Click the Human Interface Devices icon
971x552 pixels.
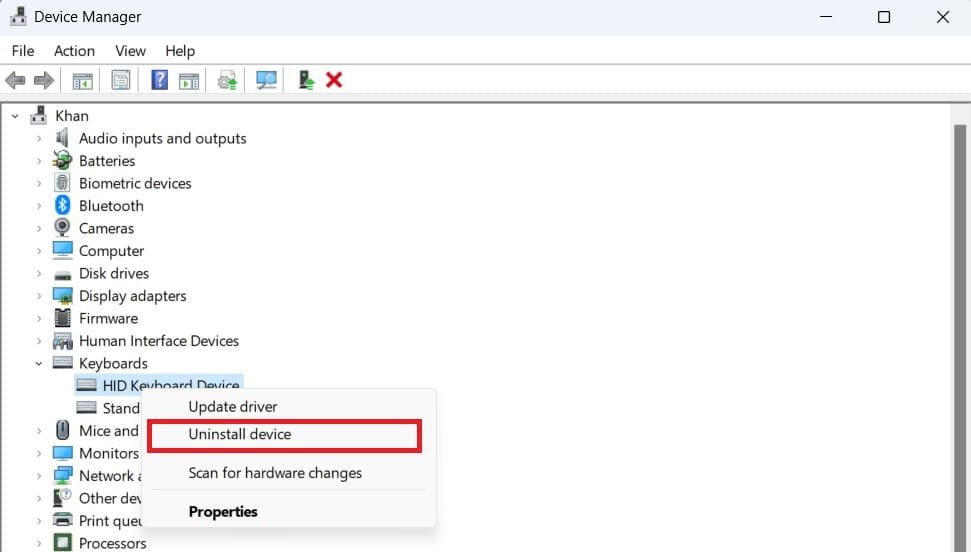tap(63, 341)
